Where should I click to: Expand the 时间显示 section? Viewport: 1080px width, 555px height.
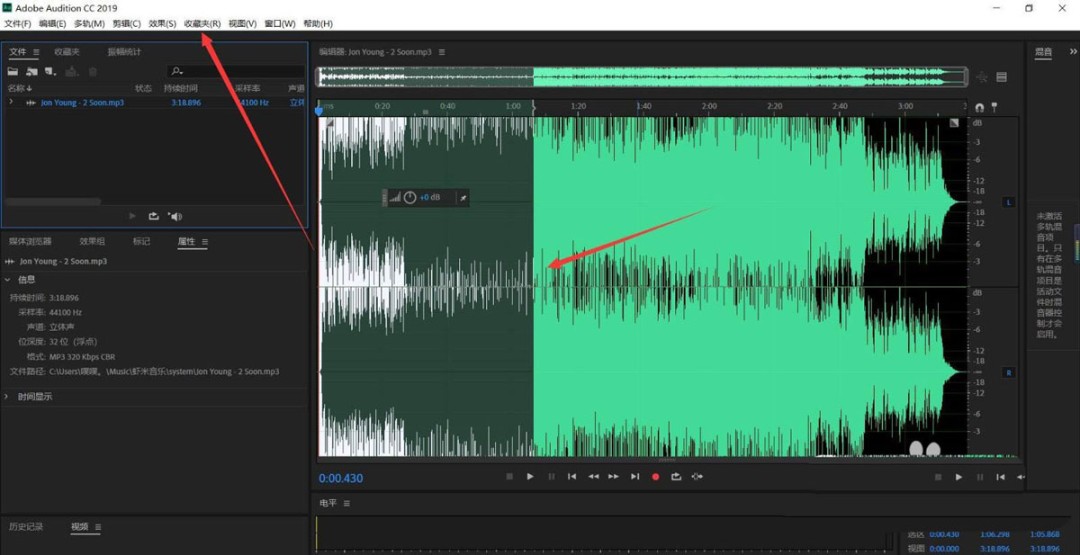[x=8, y=397]
